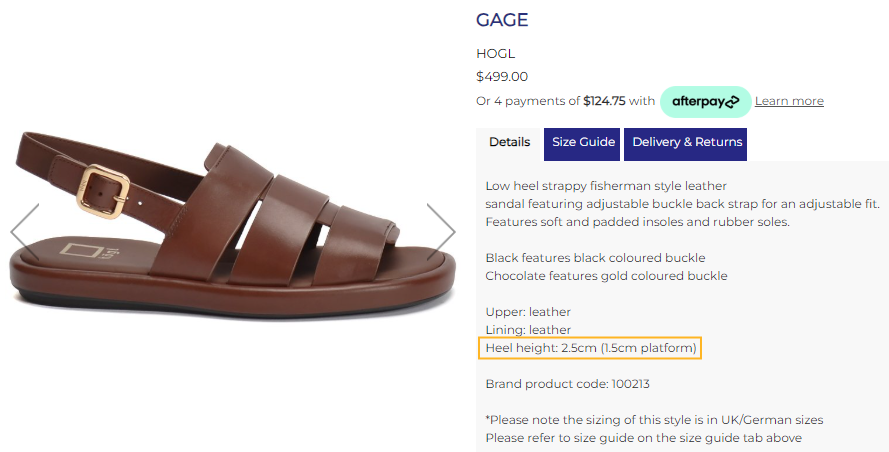Click the Upper: leather line
889x452 pixels.
[528, 312]
